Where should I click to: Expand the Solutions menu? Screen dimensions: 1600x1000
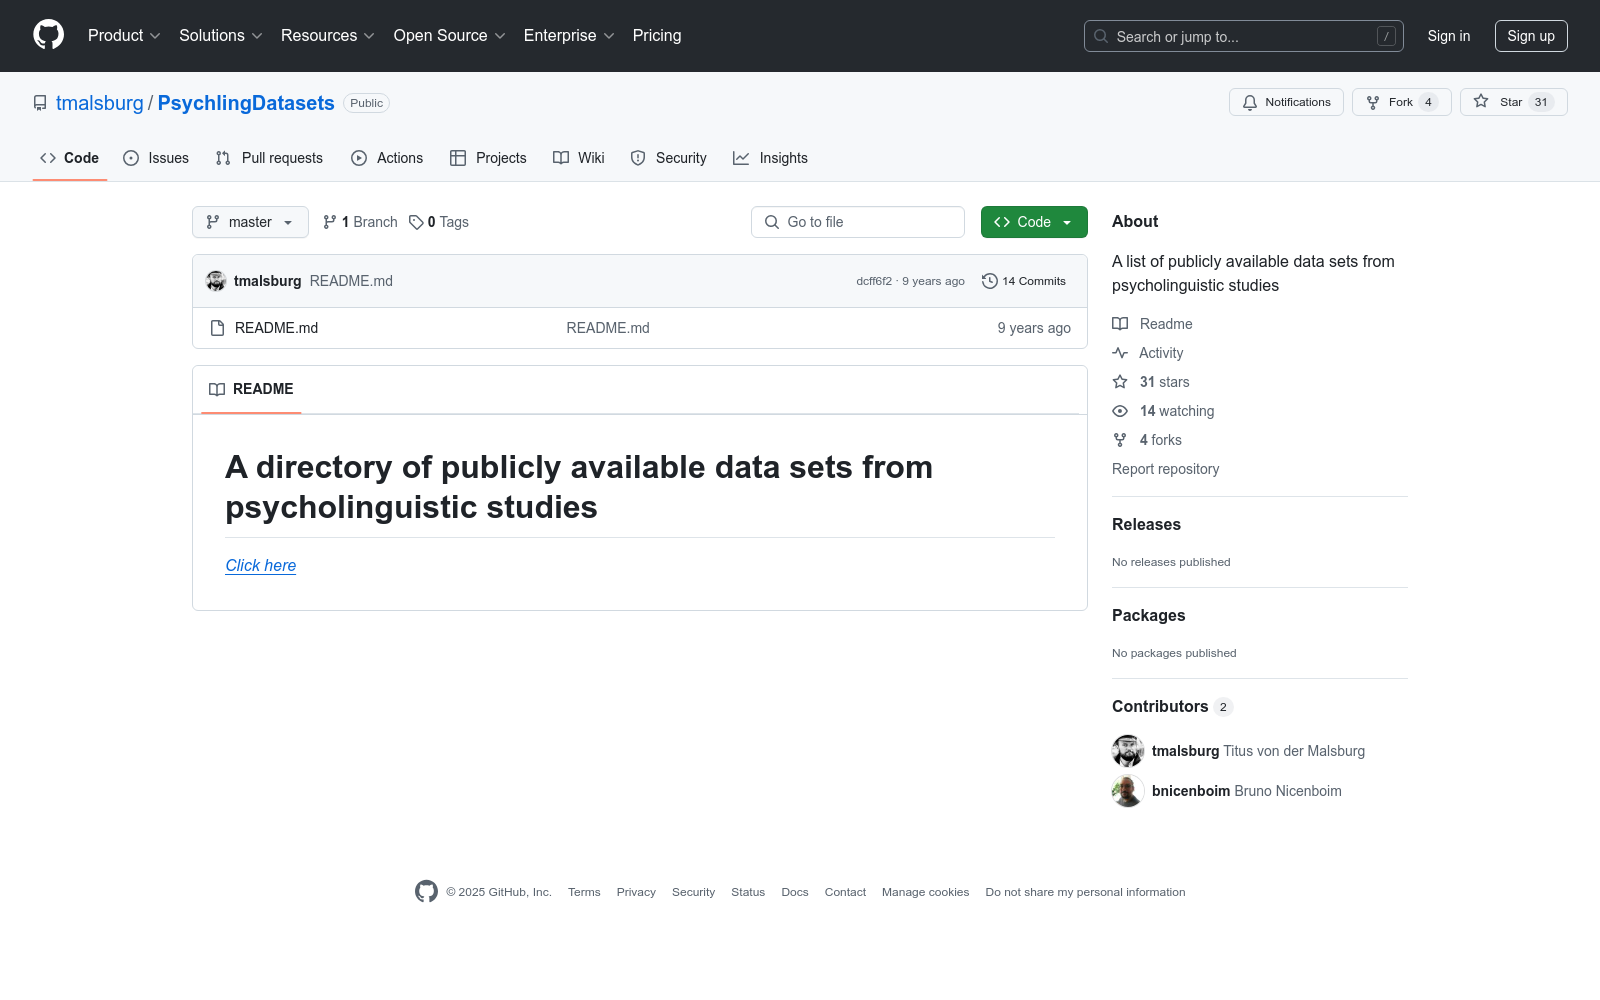(221, 36)
